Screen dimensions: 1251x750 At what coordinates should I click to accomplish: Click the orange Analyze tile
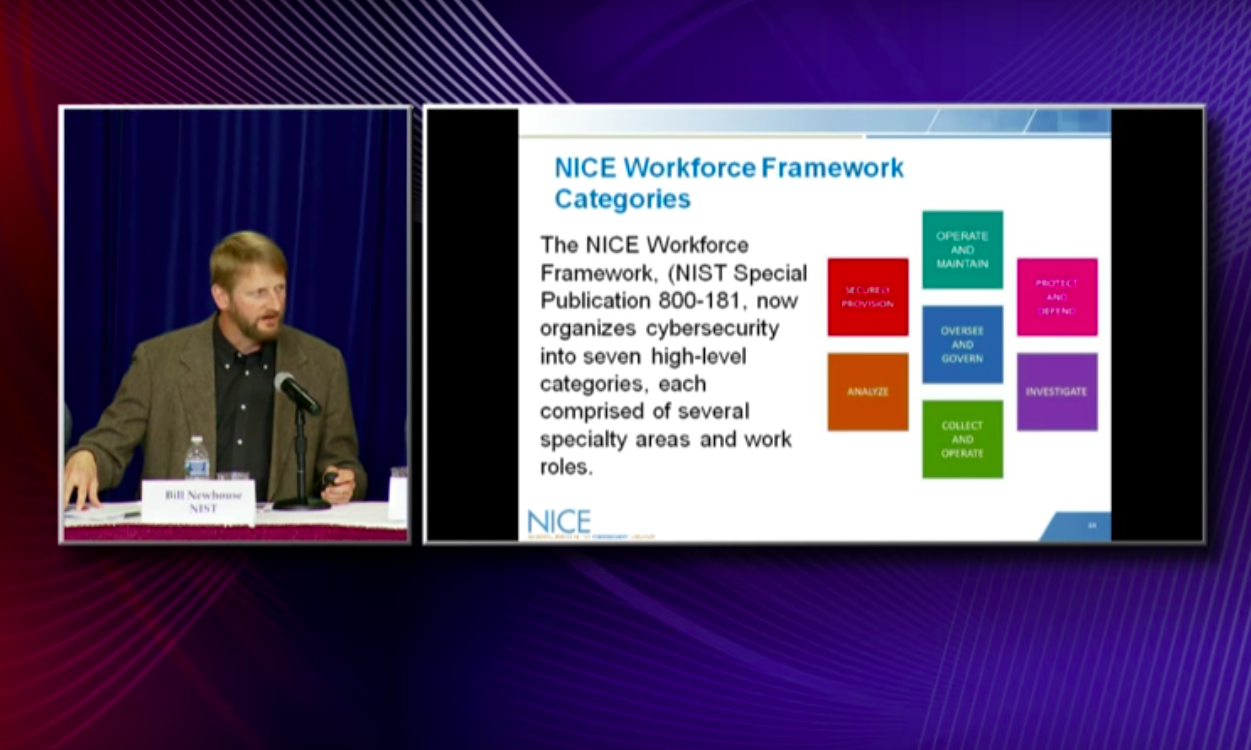point(868,391)
